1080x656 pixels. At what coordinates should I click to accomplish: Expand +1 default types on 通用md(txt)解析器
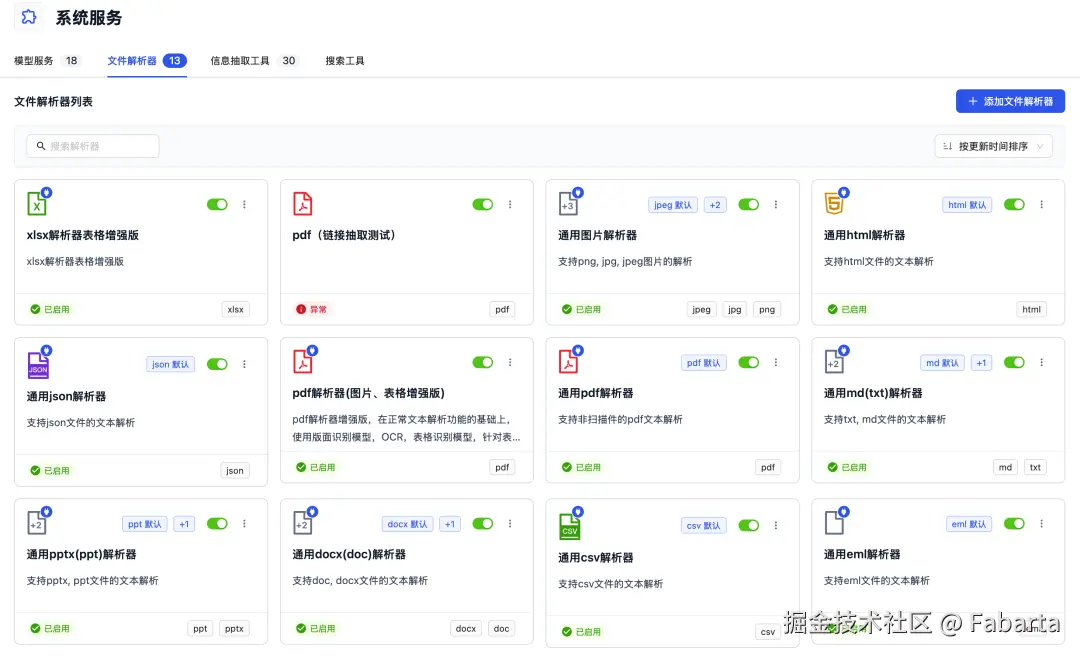[981, 362]
